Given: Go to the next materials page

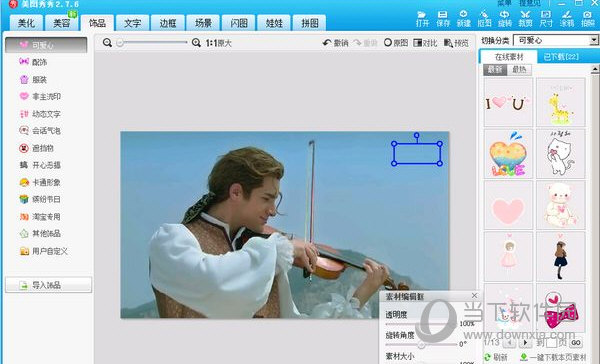Looking at the screenshot, I should click(525, 343).
